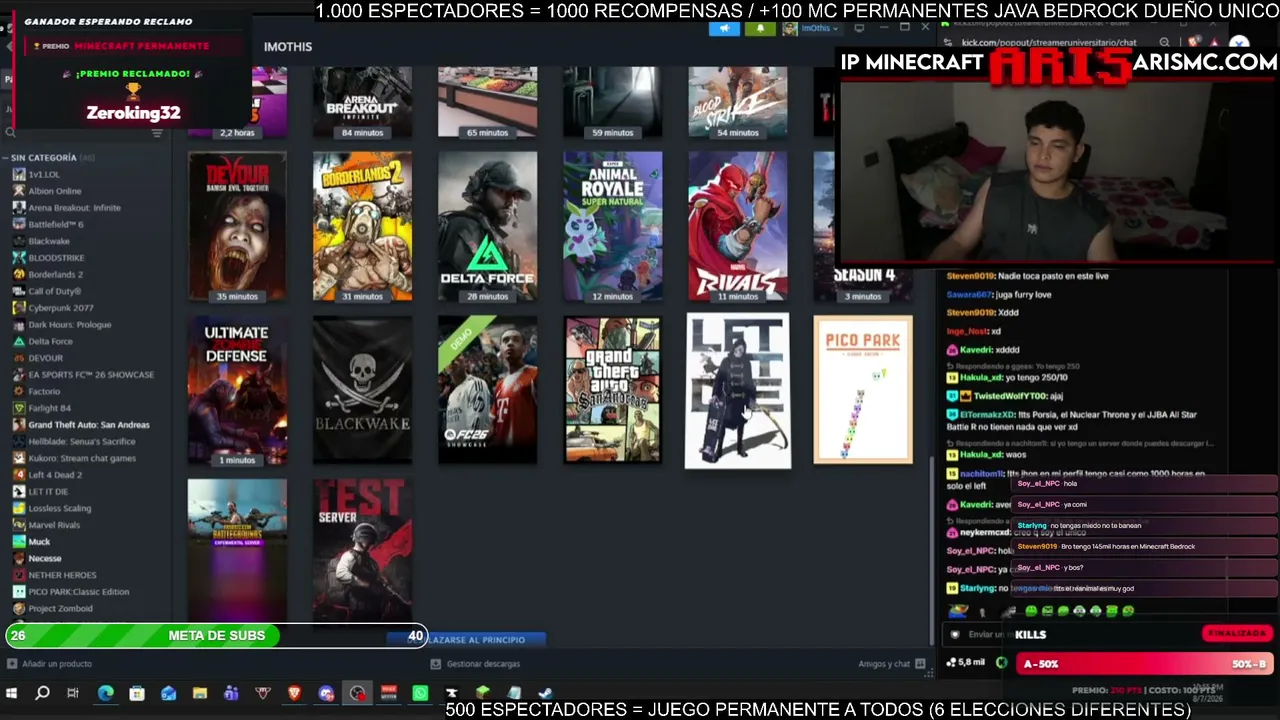
Task: Select PICO PARK:Classic Edition in sidebar
Action: 79,592
